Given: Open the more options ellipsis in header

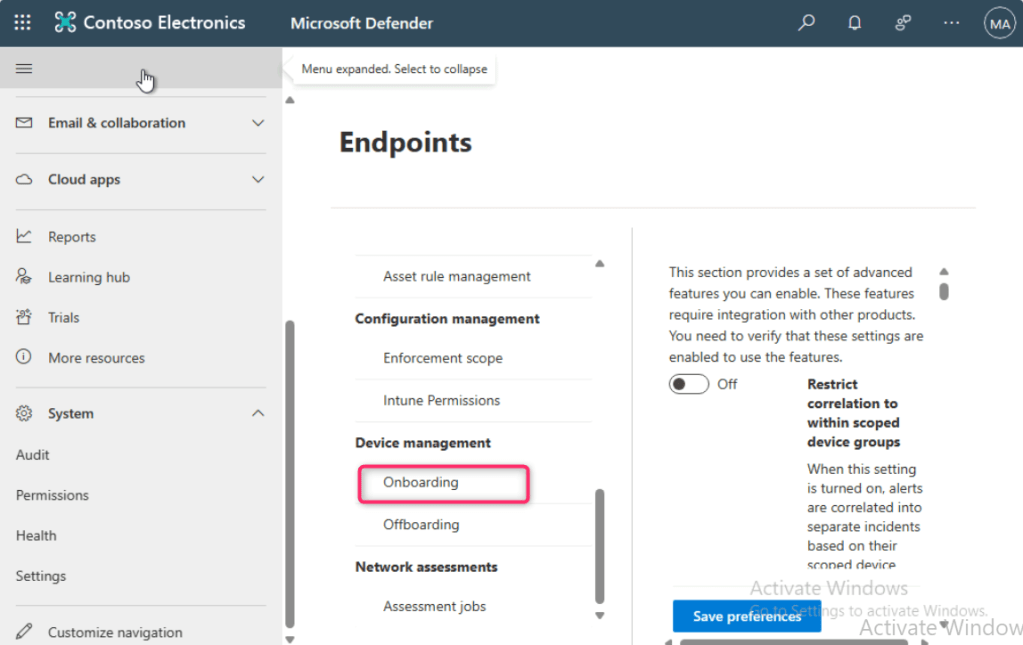Looking at the screenshot, I should click(951, 23).
